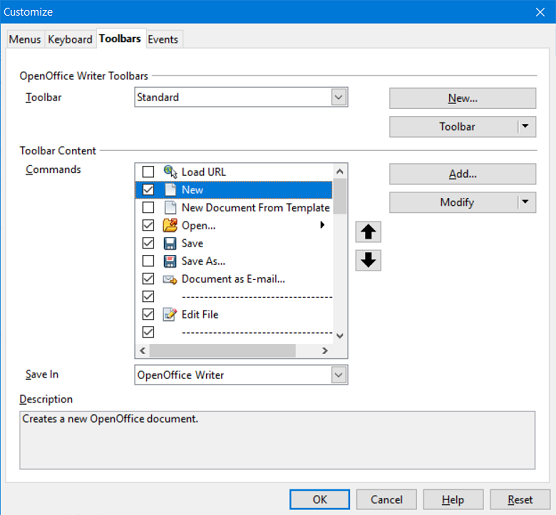Click the Load URL globe icon
The image size is (556, 515).
(x=170, y=172)
